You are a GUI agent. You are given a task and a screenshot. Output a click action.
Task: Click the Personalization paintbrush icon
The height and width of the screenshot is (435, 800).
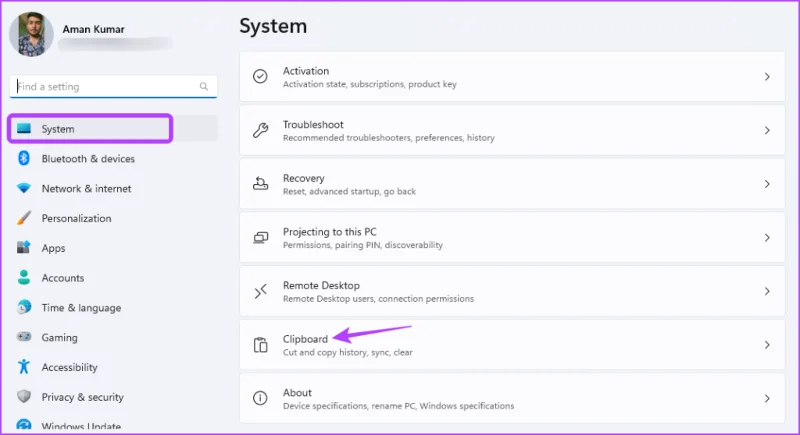[x=23, y=218]
